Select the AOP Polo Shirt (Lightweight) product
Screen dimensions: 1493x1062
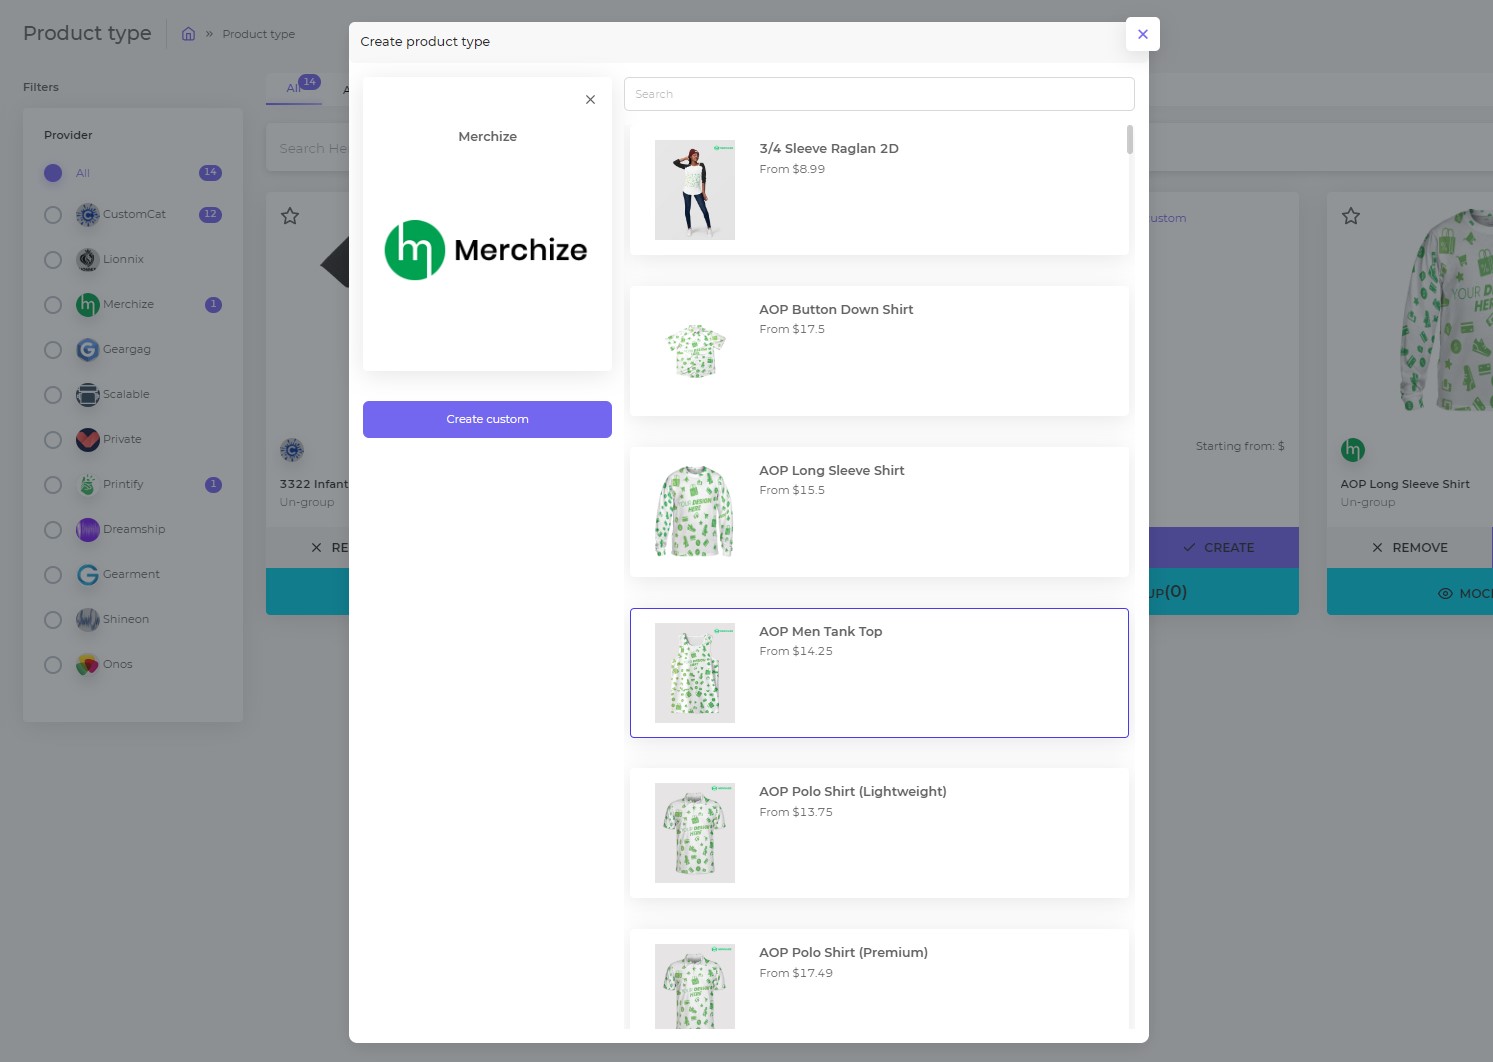(879, 833)
